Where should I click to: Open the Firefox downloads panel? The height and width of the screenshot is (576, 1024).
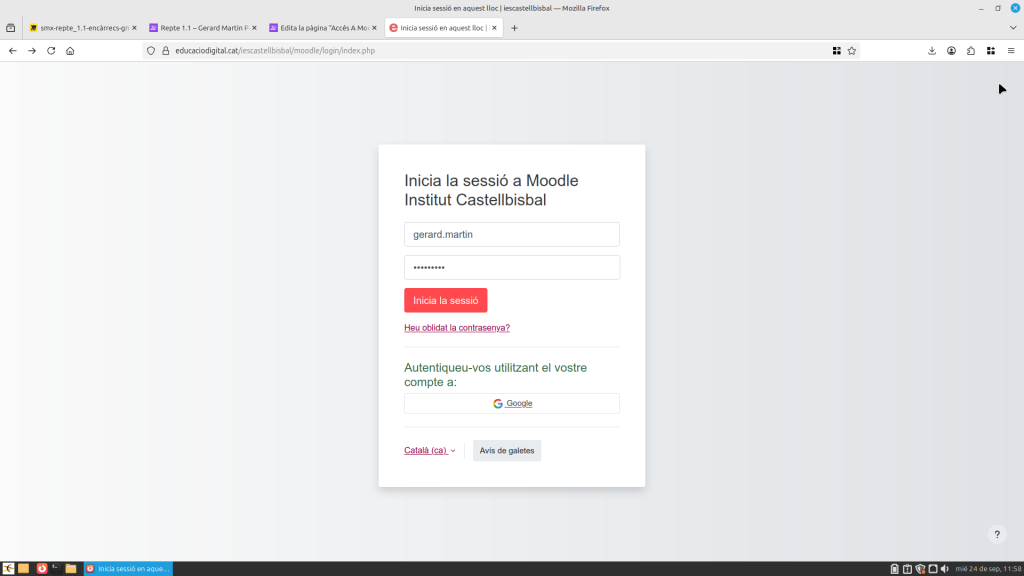click(932, 51)
